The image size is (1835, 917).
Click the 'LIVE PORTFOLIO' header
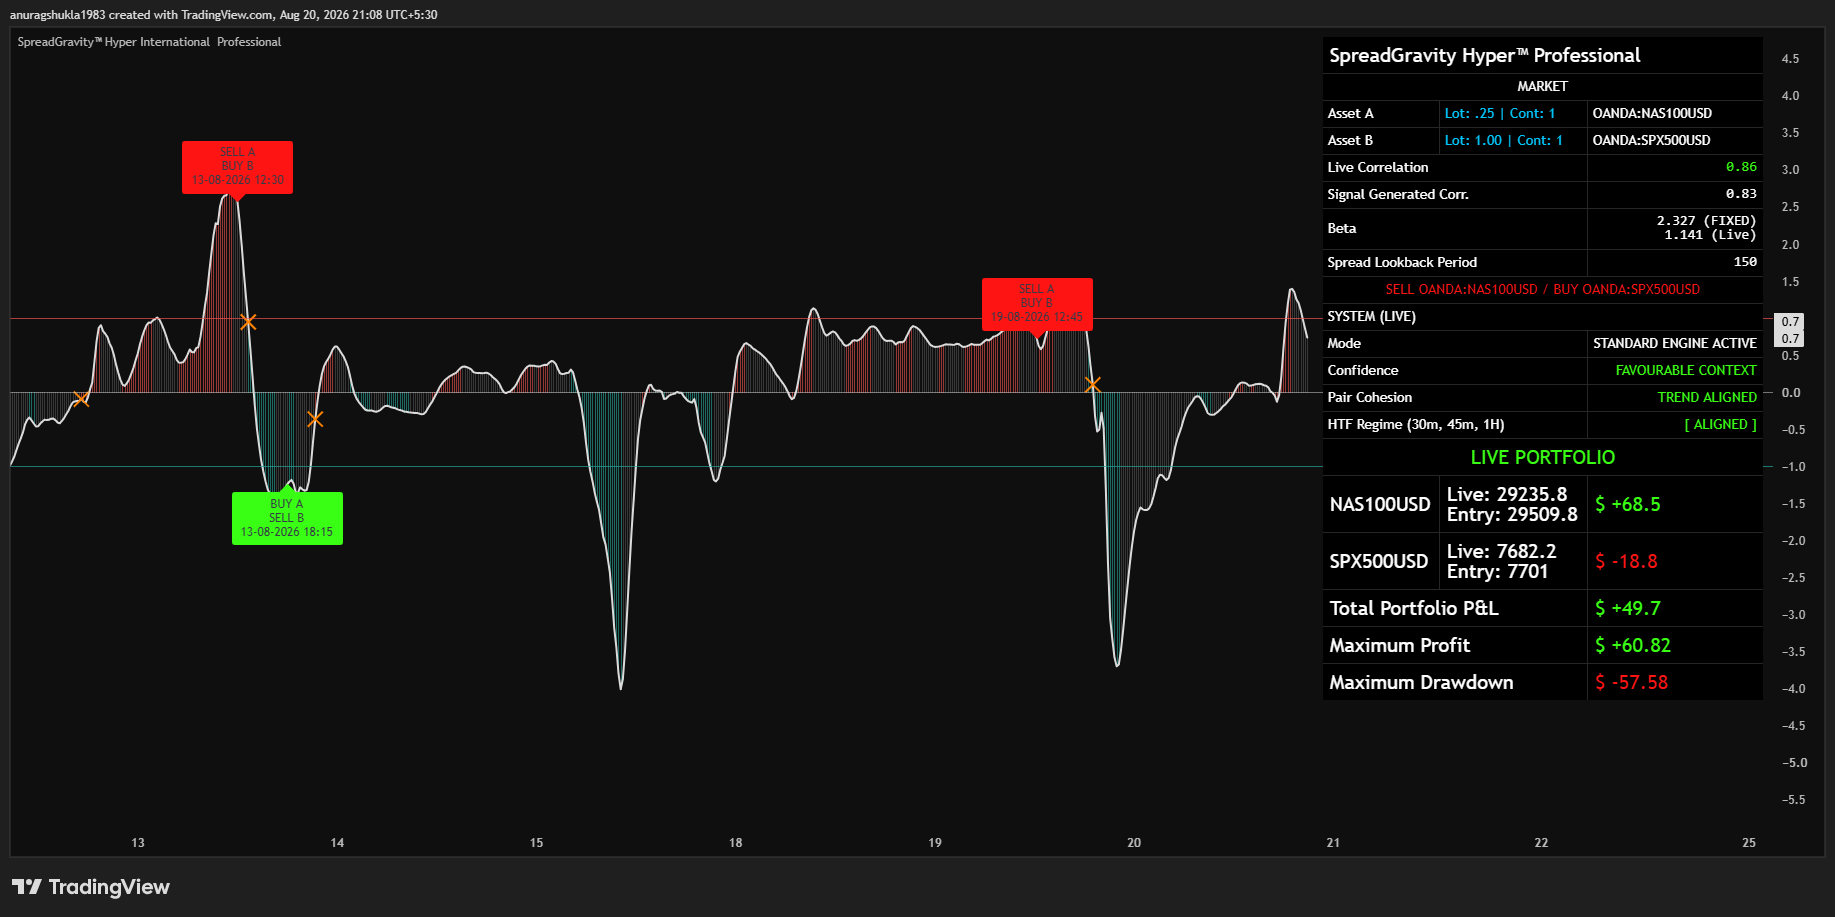pyautogui.click(x=1542, y=458)
